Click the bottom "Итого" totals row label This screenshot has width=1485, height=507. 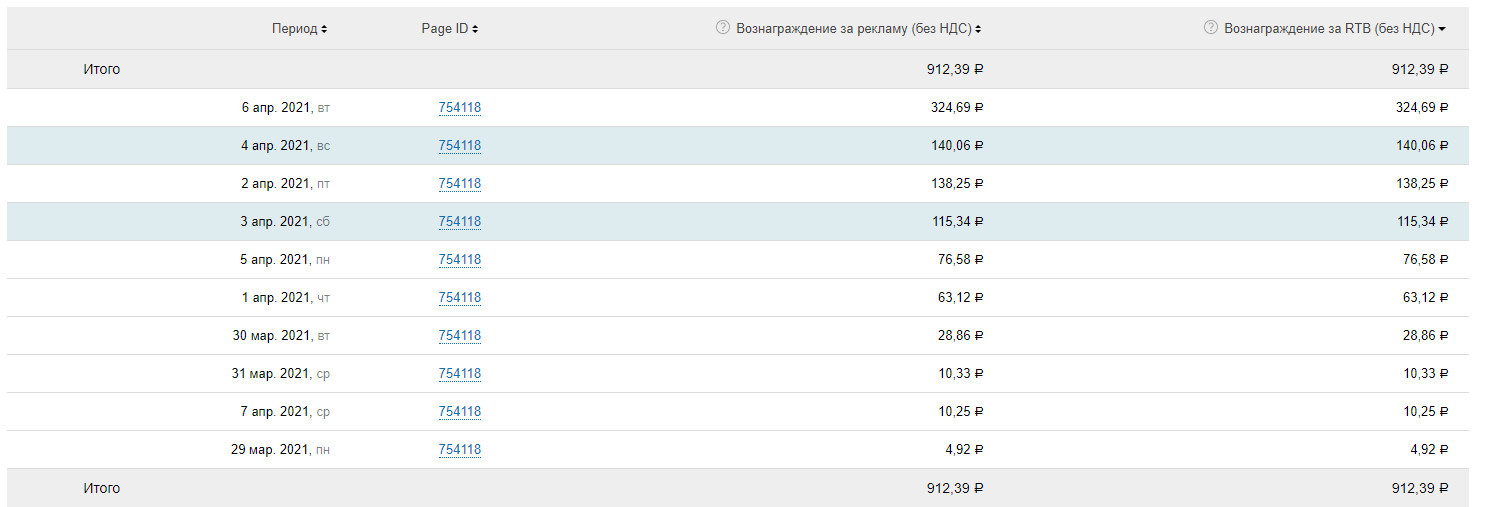tap(101, 488)
